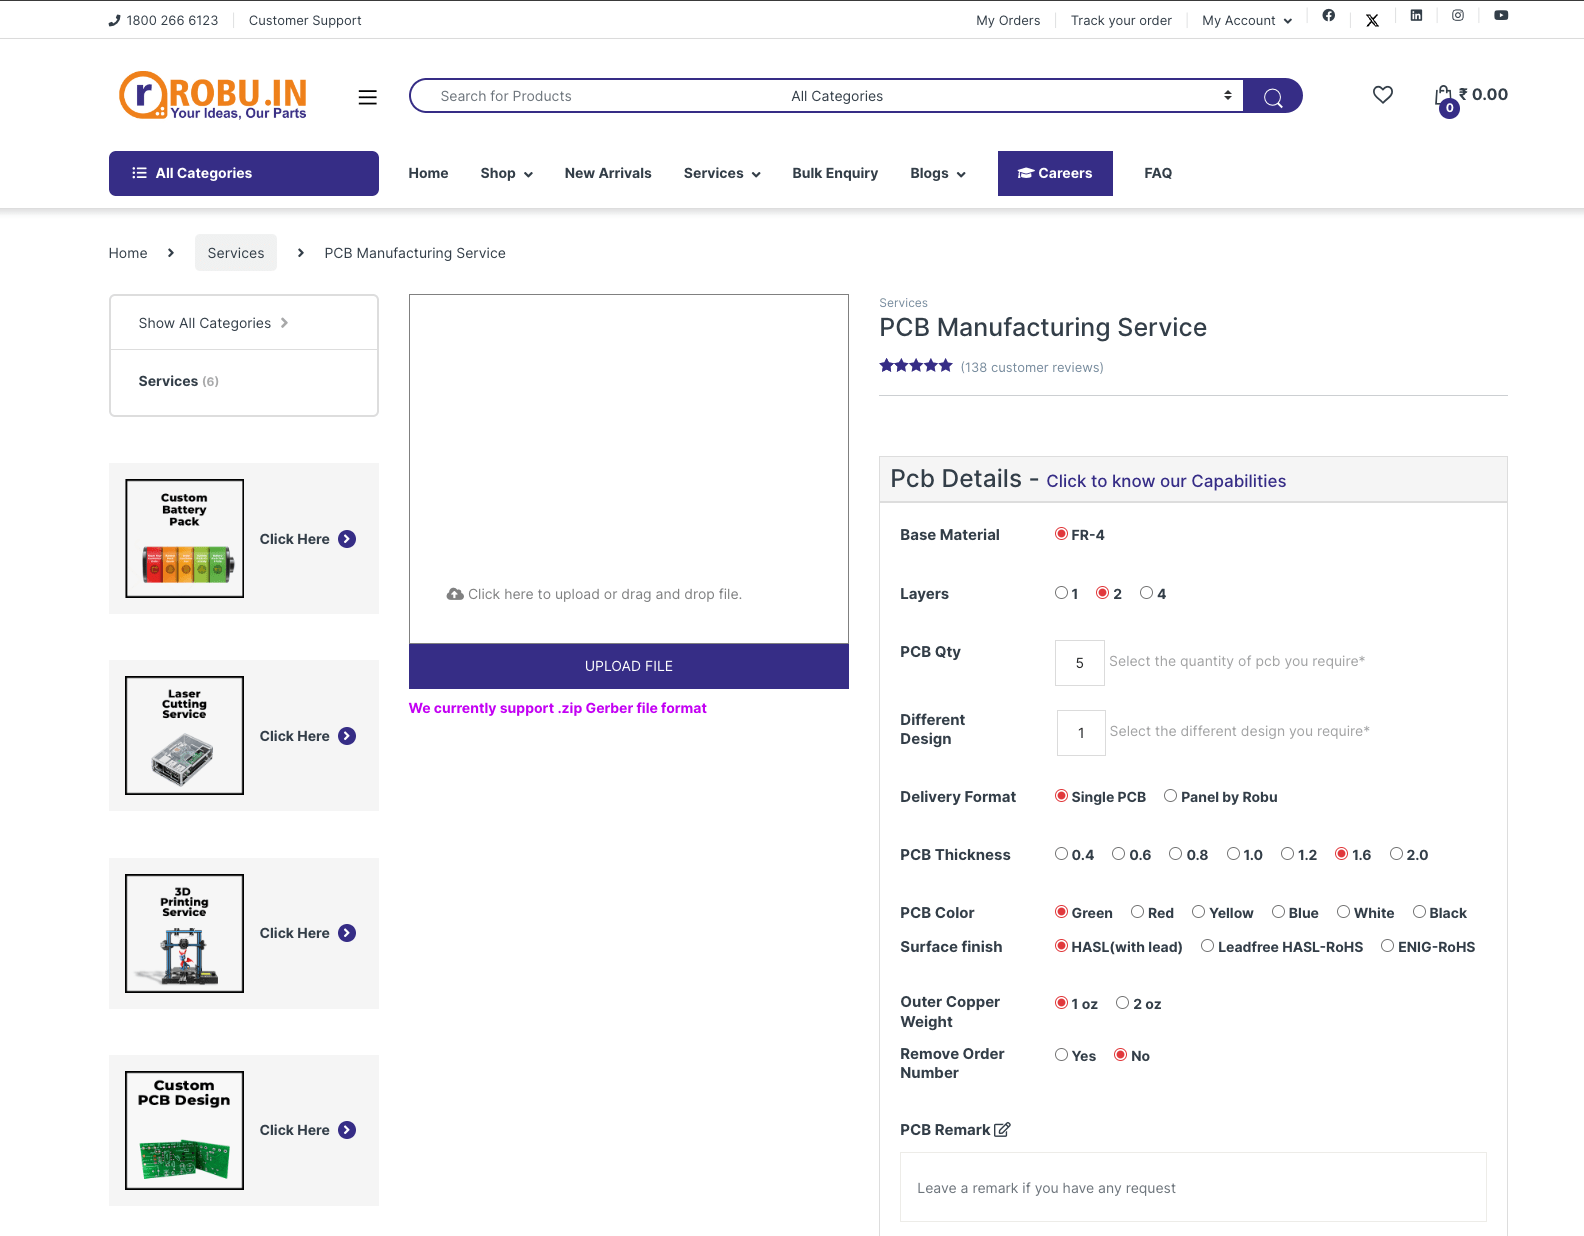
Task: Open the FAQ menu item
Action: 1158,173
